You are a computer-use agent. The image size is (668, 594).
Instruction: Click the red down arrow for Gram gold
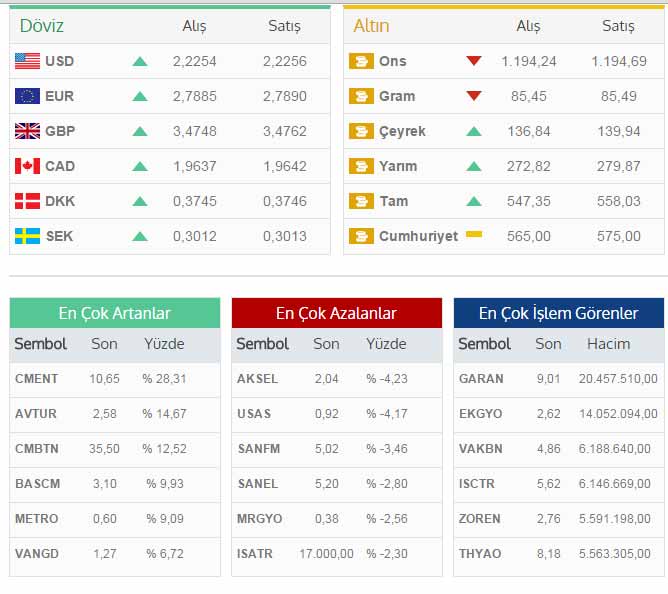pyautogui.click(x=474, y=96)
